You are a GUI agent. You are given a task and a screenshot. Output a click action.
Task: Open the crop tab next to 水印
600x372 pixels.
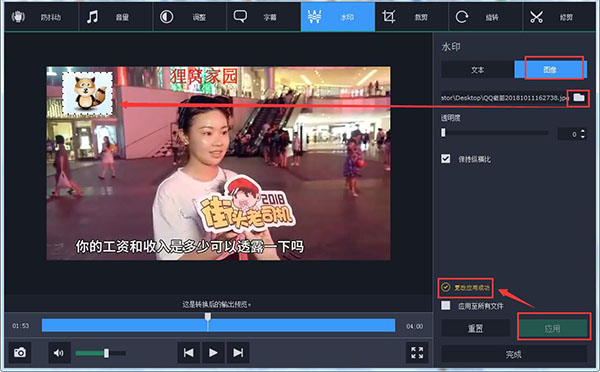[x=412, y=17]
